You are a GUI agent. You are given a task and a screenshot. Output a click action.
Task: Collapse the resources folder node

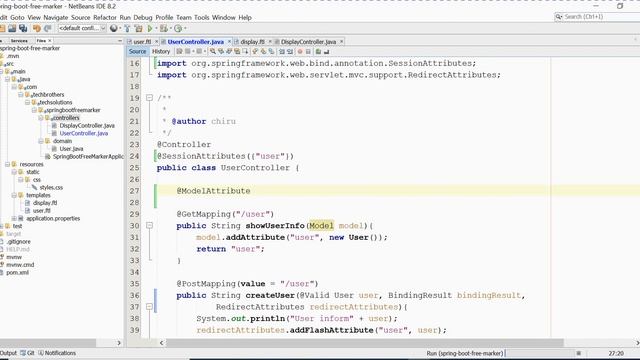click(x=7, y=164)
